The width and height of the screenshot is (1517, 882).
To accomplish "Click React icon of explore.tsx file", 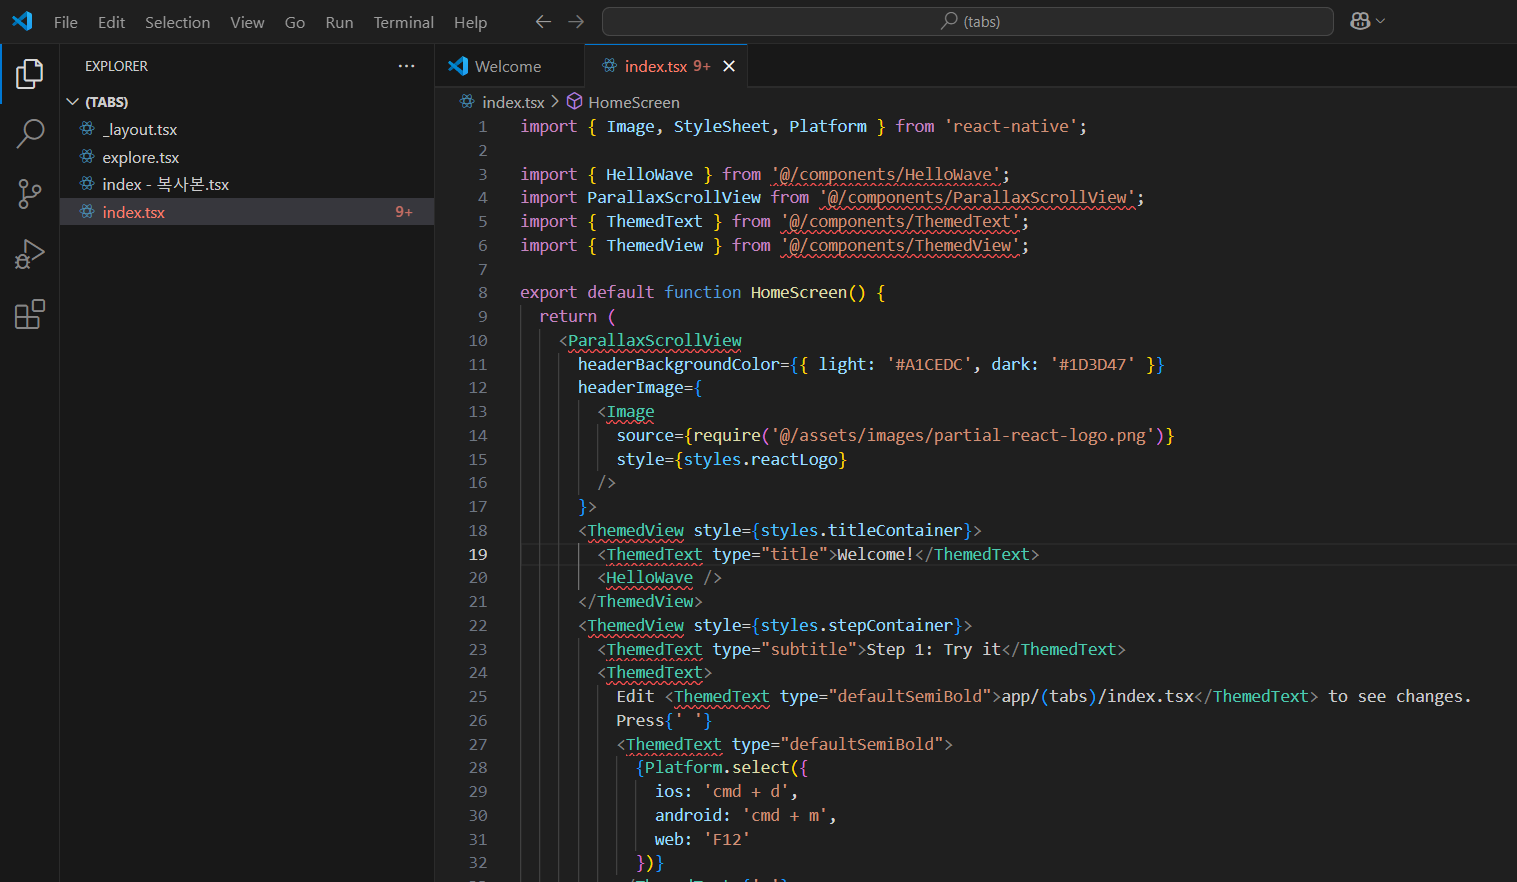I will [87, 157].
